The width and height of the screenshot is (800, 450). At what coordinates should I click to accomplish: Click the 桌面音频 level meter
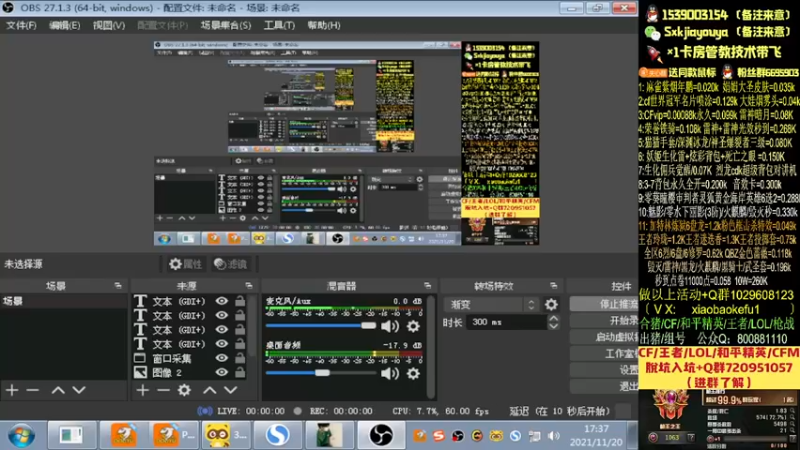[x=344, y=354]
